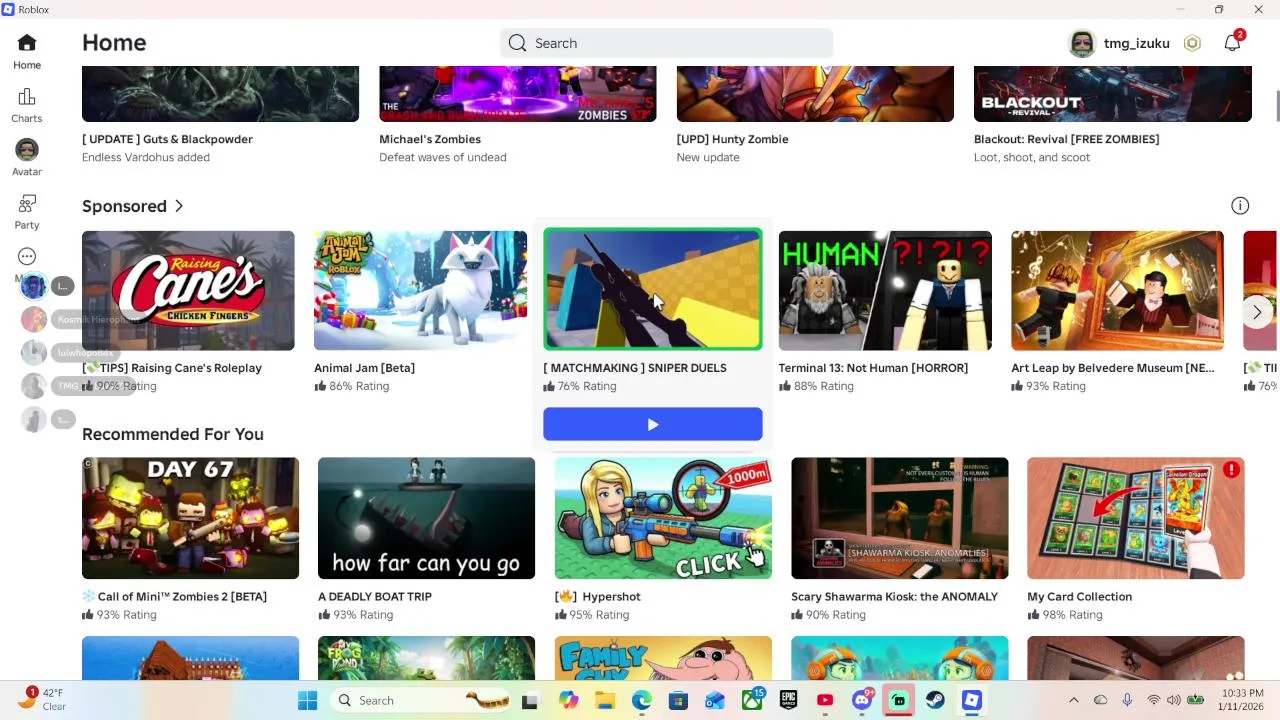Show next sponsored games with arrow
The image size is (1280, 720).
pyautogui.click(x=1257, y=312)
